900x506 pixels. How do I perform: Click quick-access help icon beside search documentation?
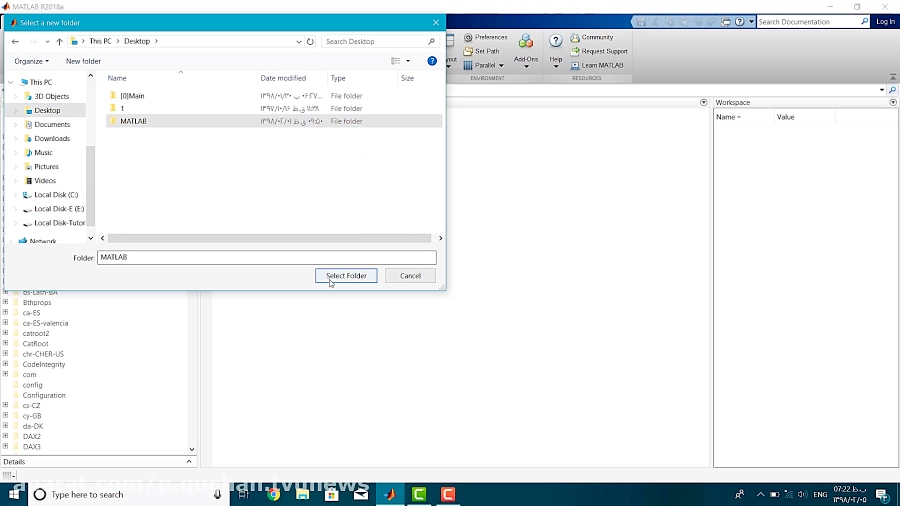739,22
